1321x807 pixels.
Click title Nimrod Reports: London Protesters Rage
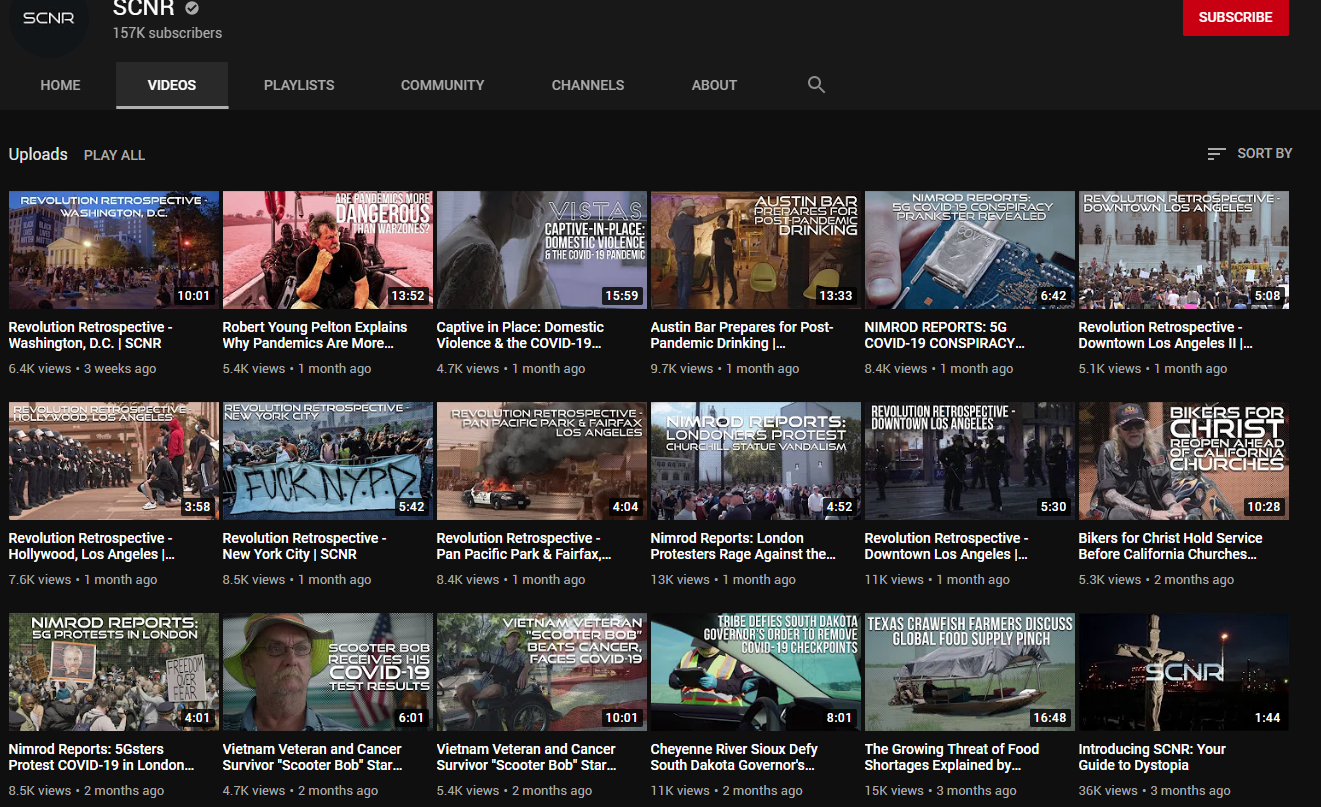coord(743,546)
